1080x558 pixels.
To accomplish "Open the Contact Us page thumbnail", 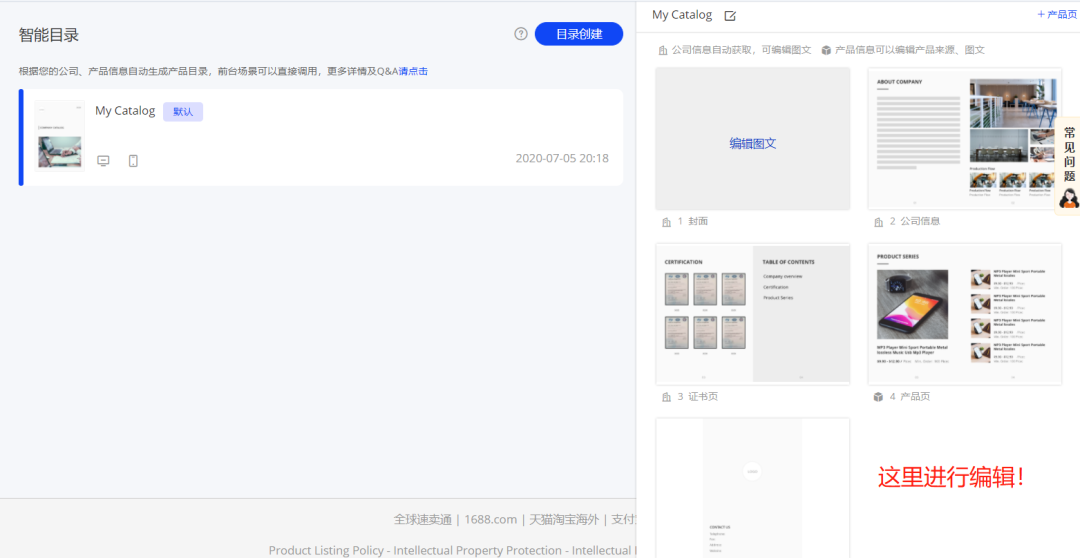I will click(752, 488).
